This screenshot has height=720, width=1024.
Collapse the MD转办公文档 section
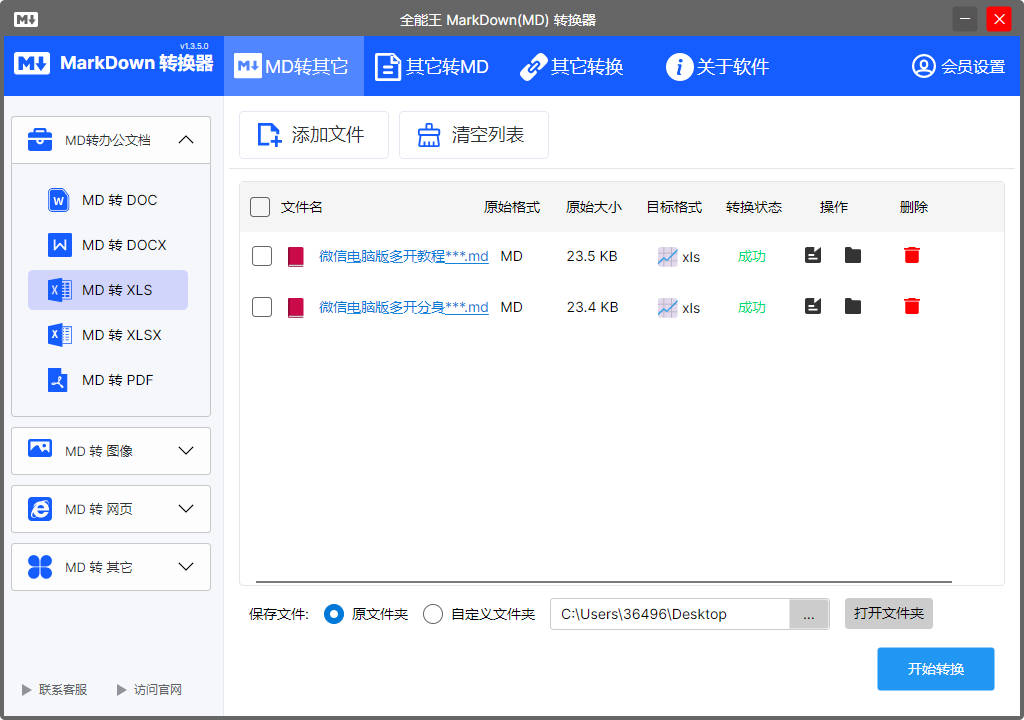coord(186,139)
